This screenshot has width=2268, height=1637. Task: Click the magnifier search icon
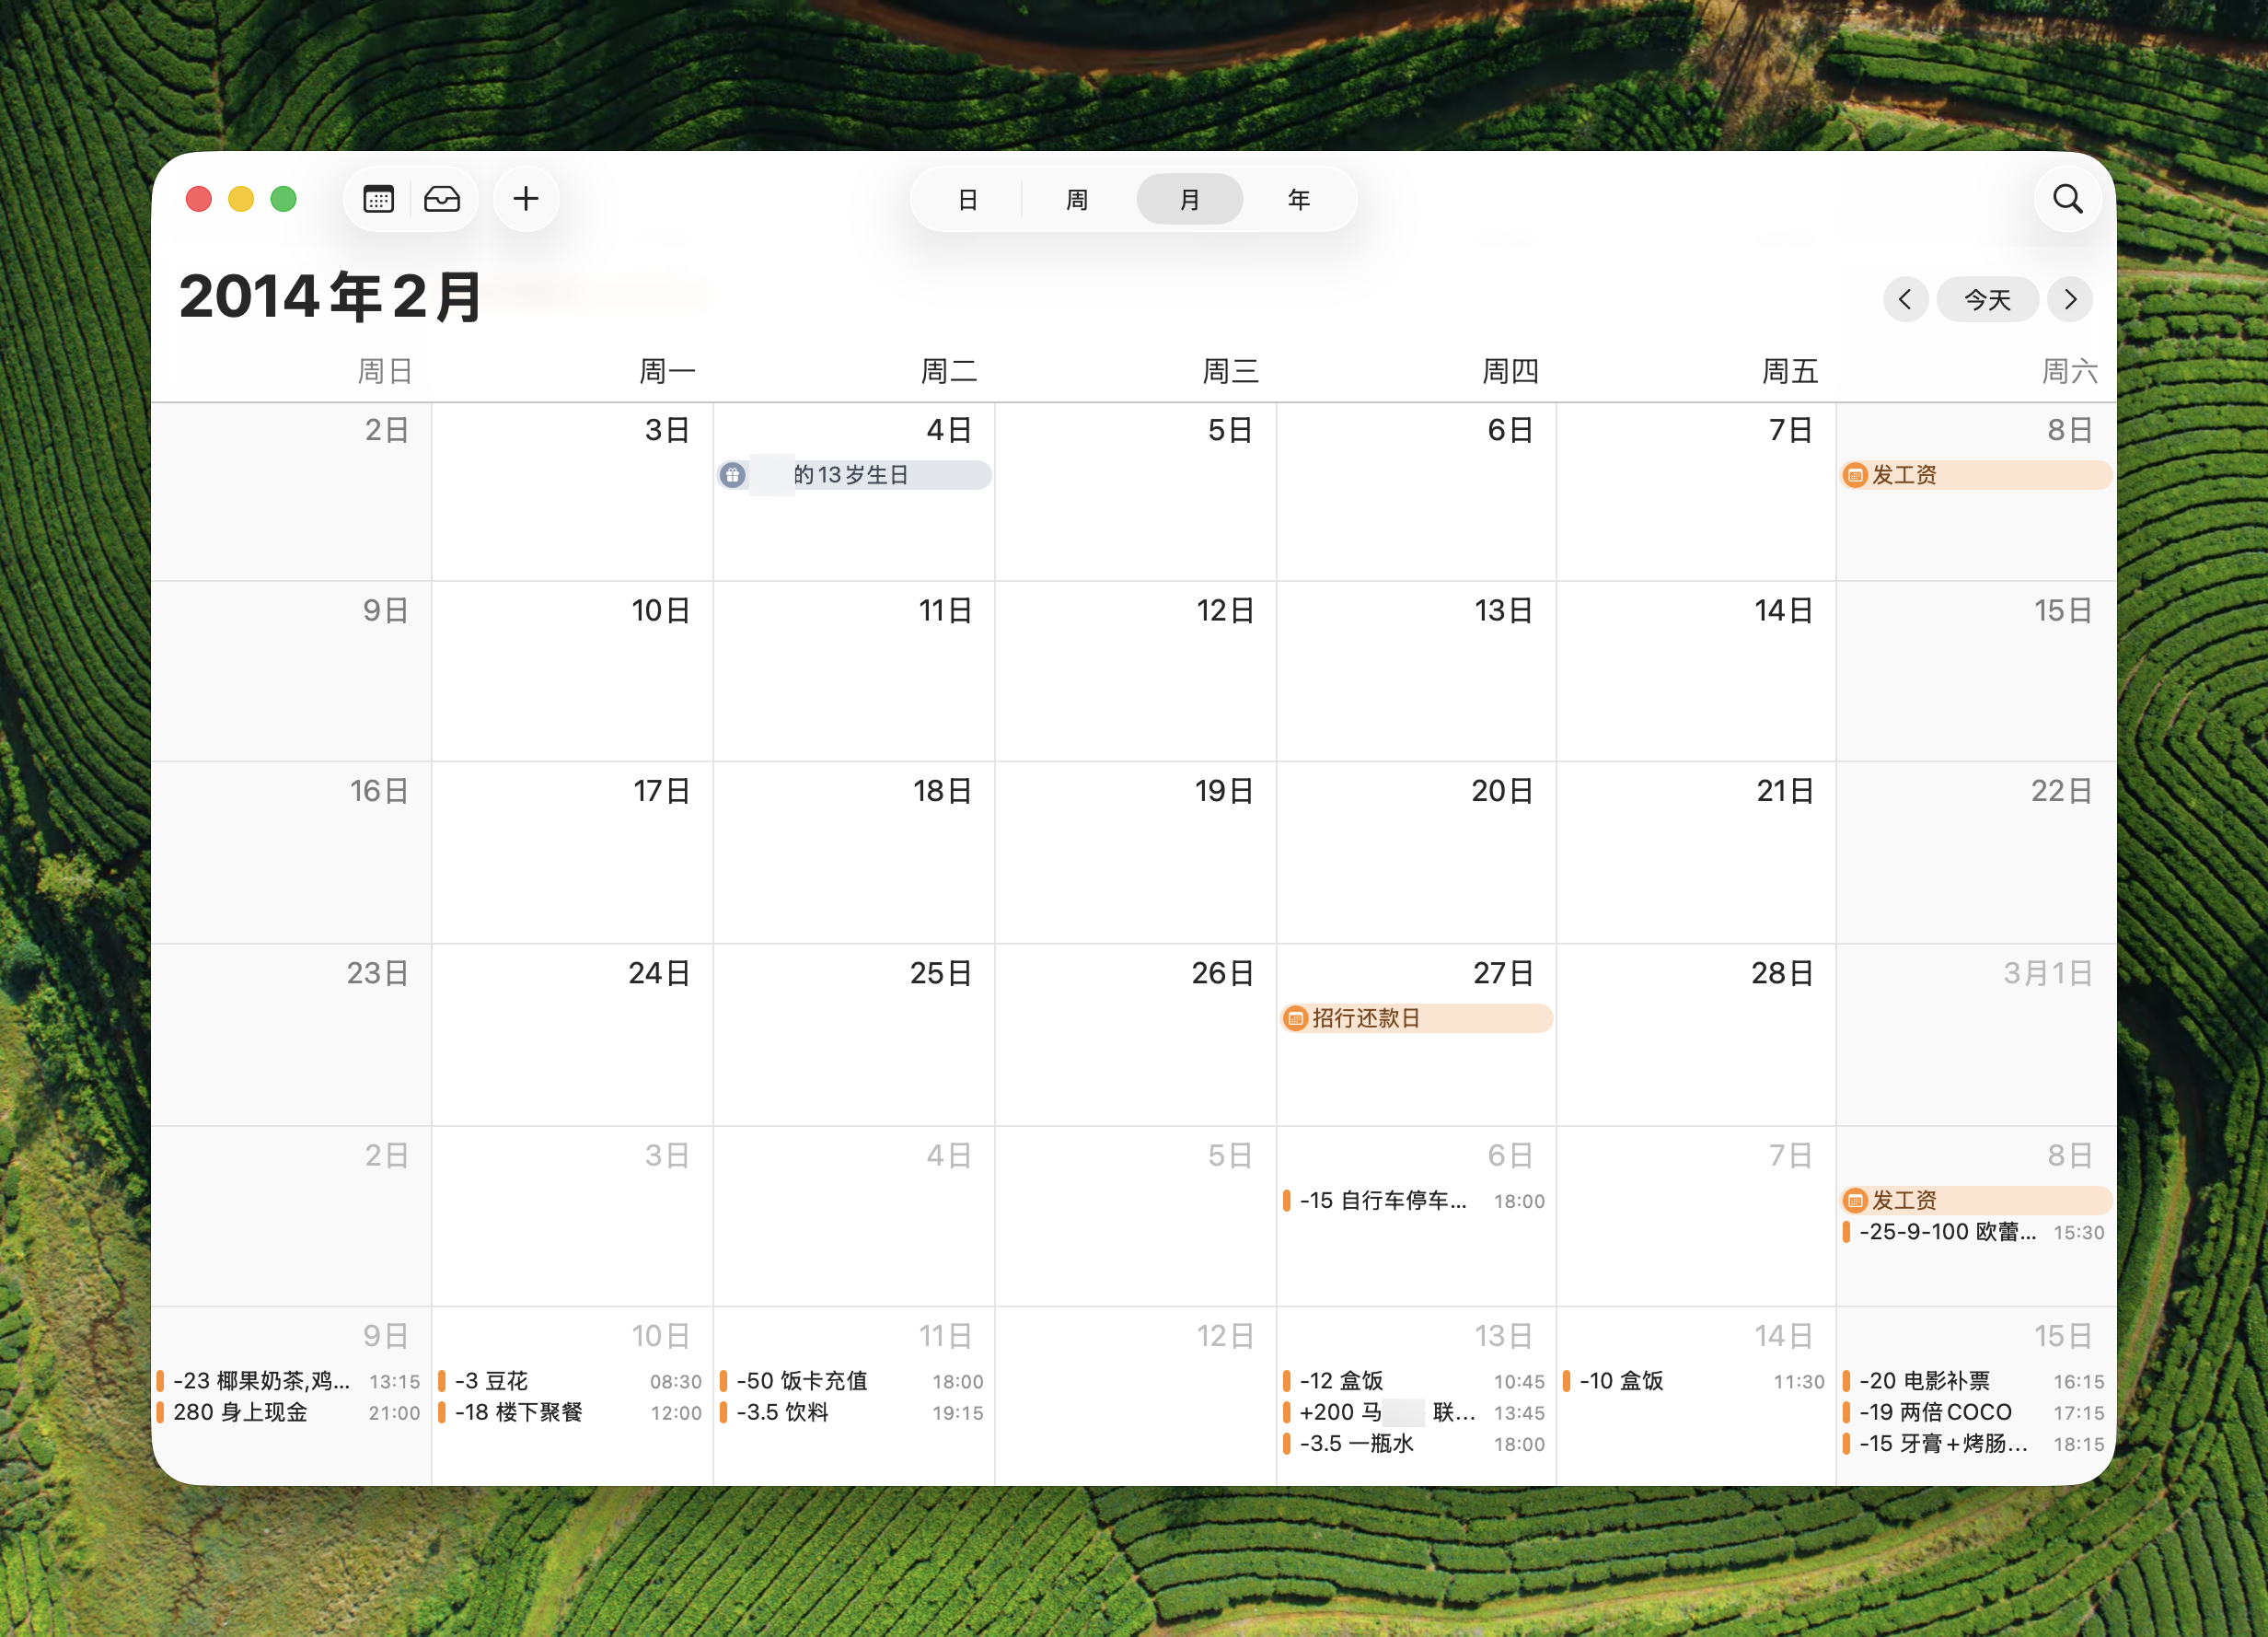2067,199
